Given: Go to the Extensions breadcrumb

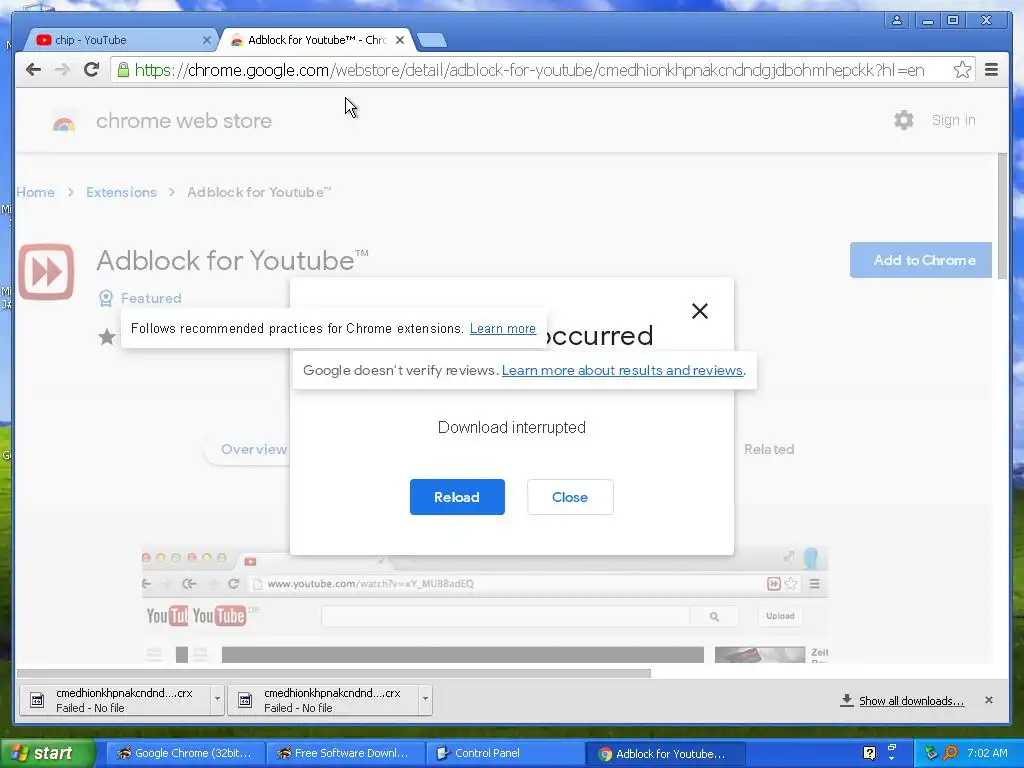Looking at the screenshot, I should pyautogui.click(x=121, y=192).
